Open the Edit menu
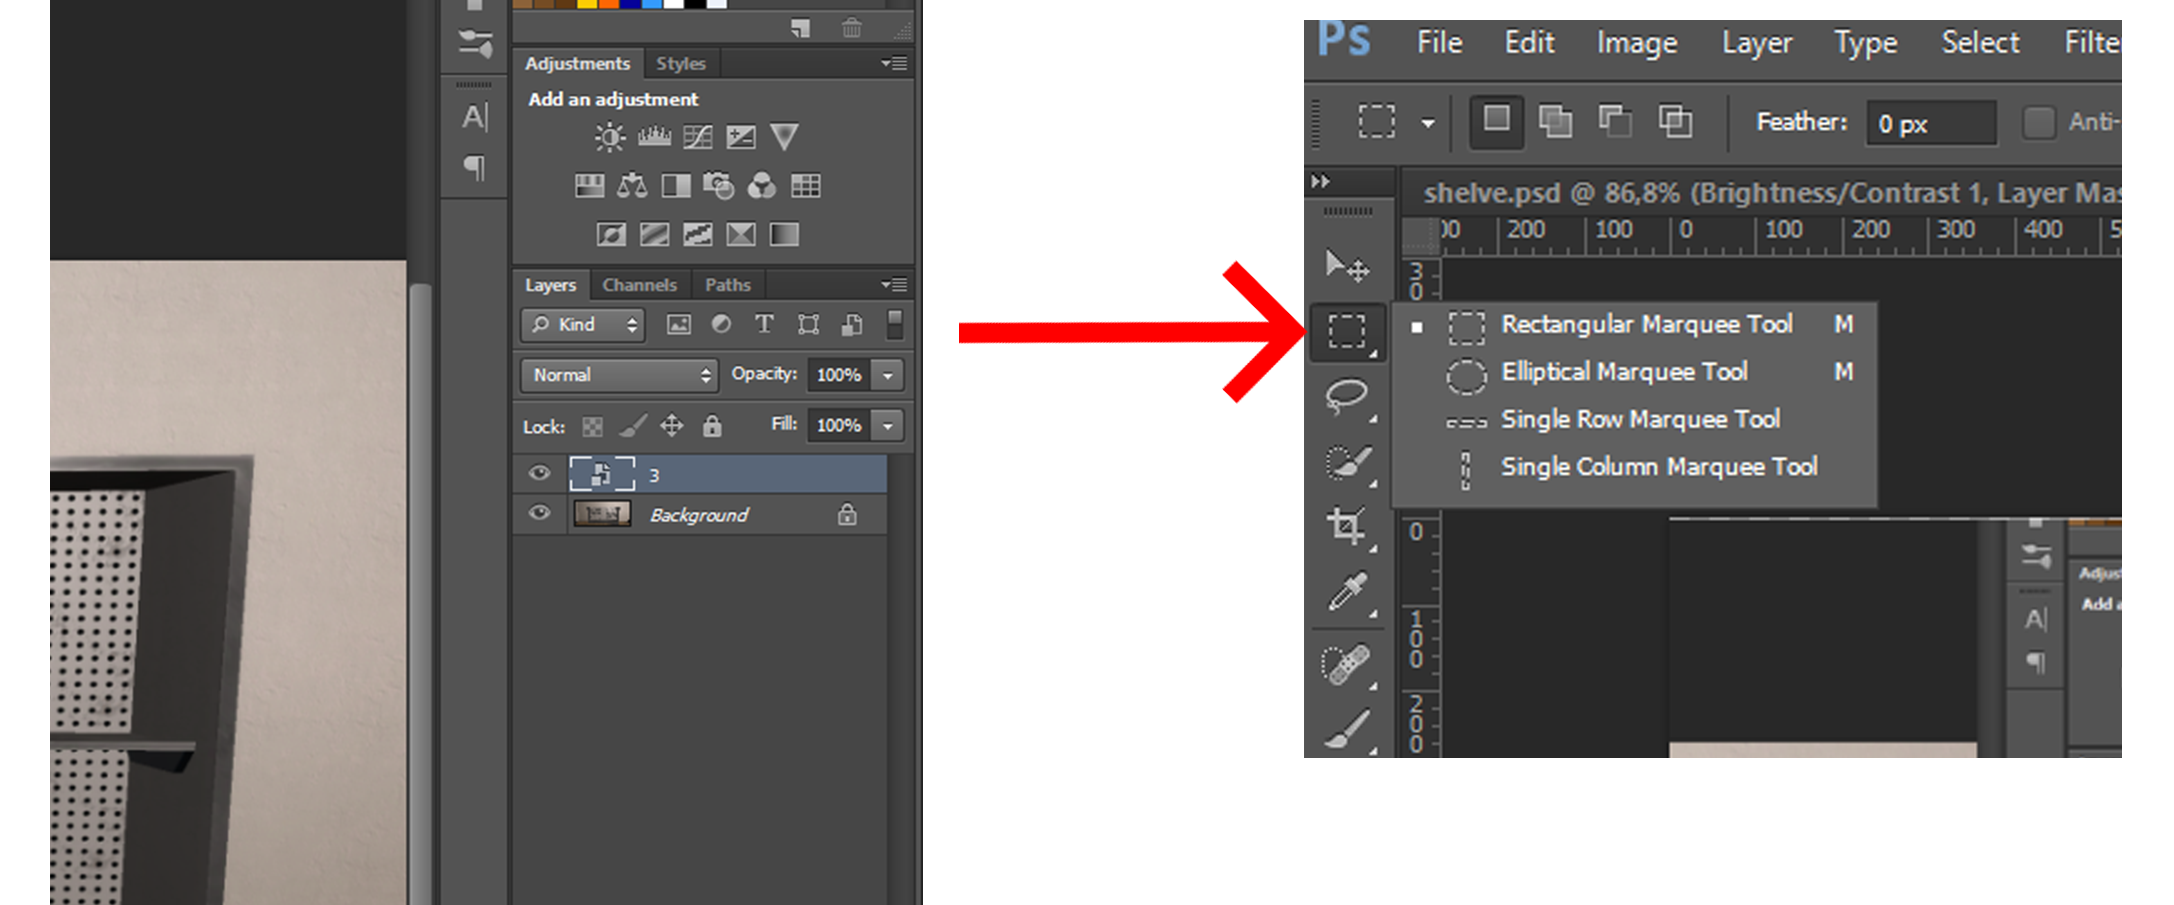Viewport: 2174px width, 905px height. (1529, 42)
